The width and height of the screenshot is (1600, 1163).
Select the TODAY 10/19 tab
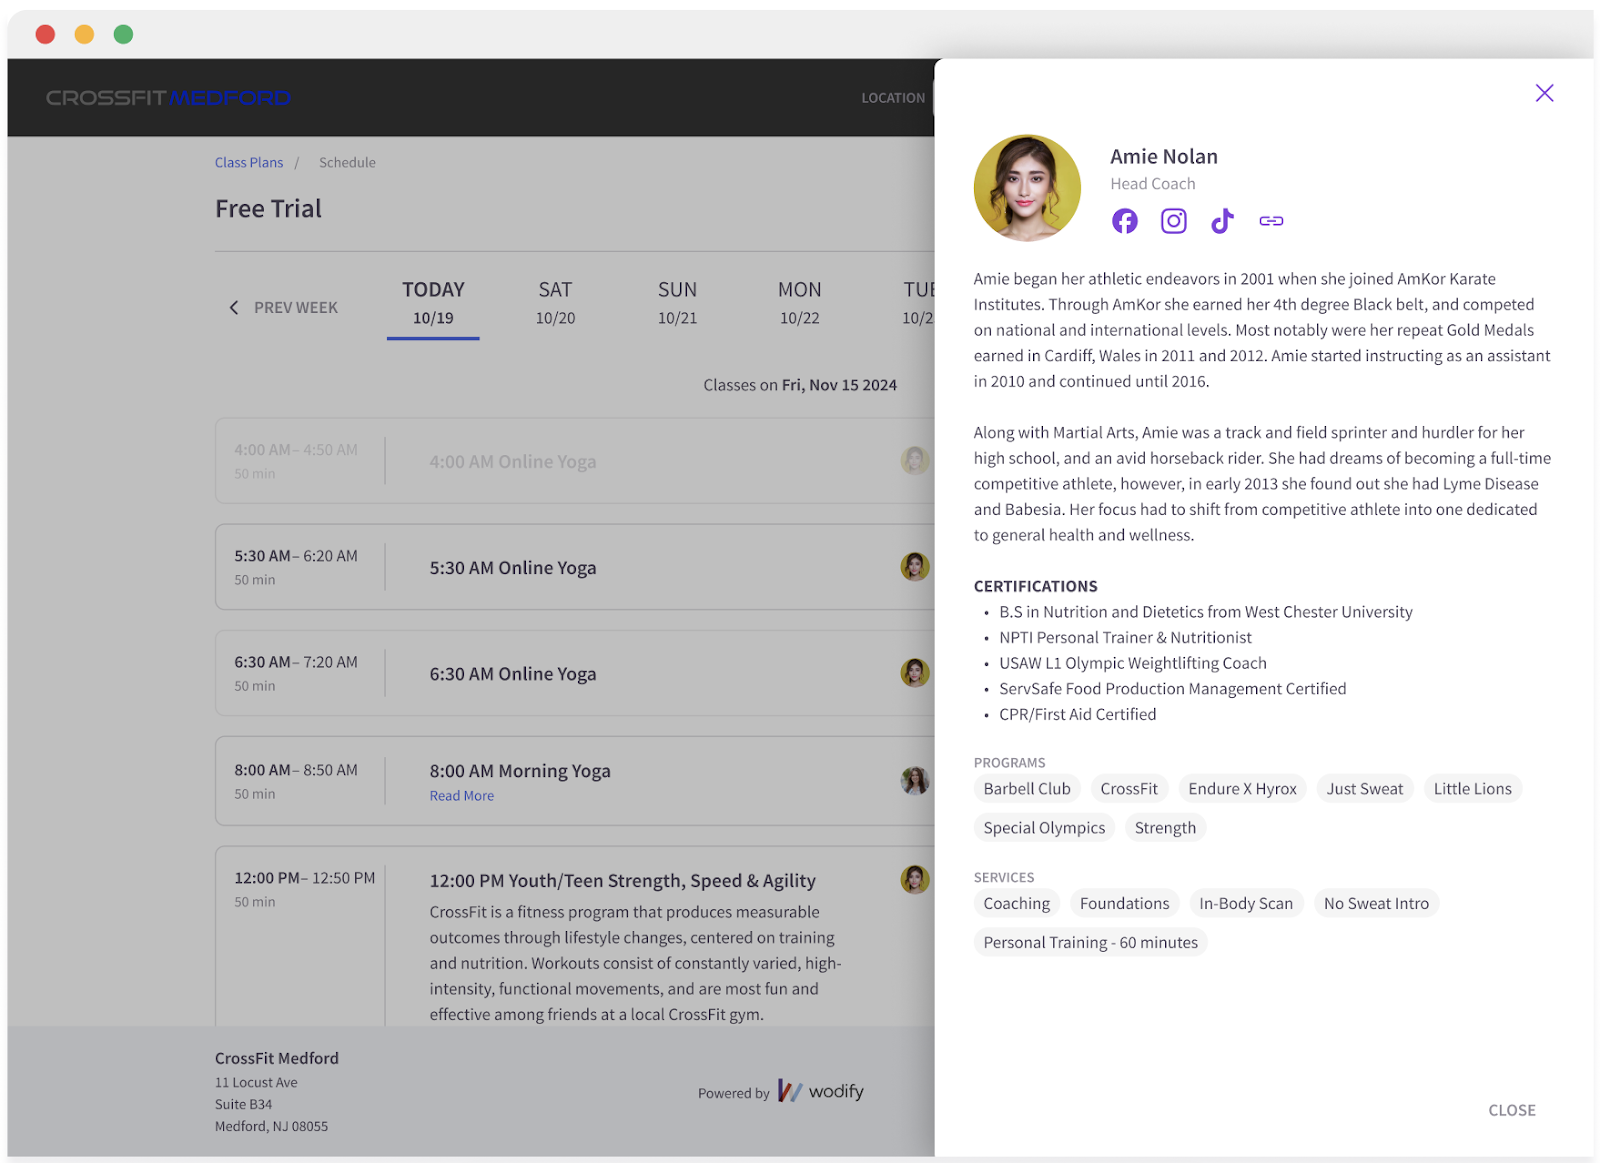[433, 303]
